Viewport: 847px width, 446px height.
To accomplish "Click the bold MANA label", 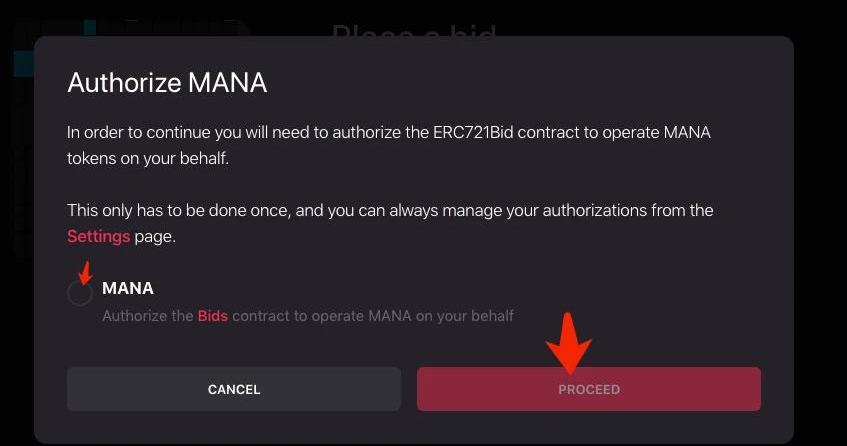I will pyautogui.click(x=128, y=288).
